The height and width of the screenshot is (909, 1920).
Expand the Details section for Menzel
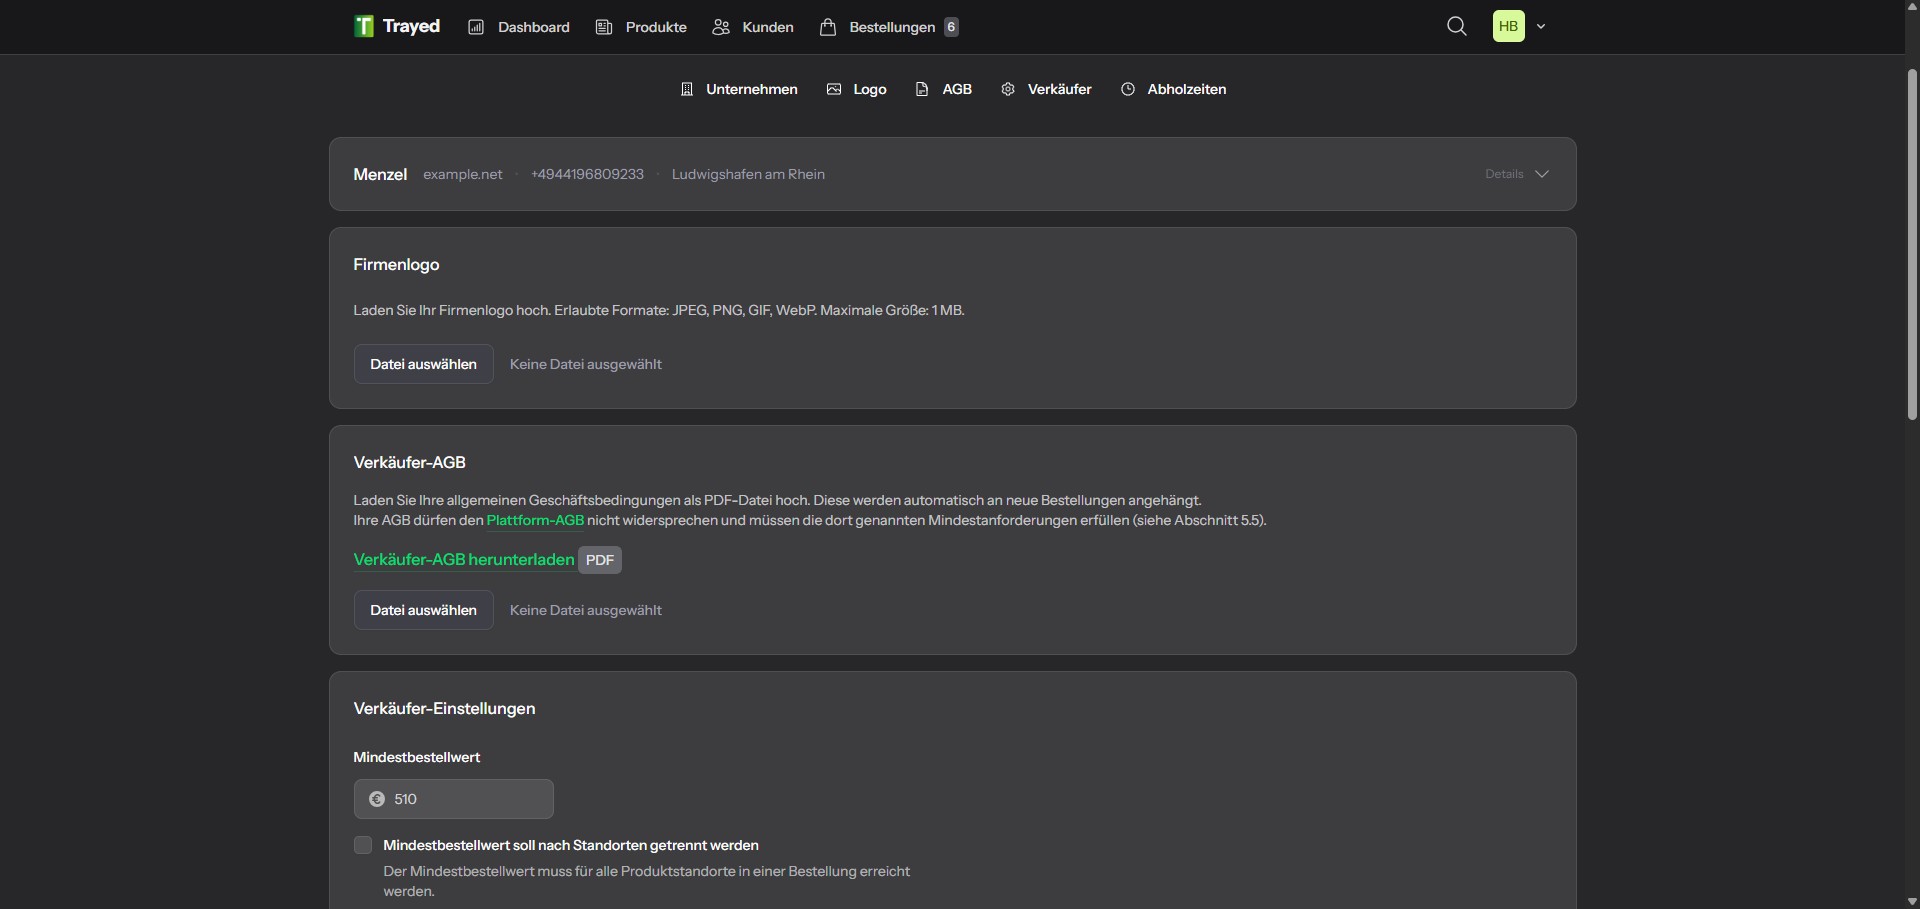pos(1516,174)
